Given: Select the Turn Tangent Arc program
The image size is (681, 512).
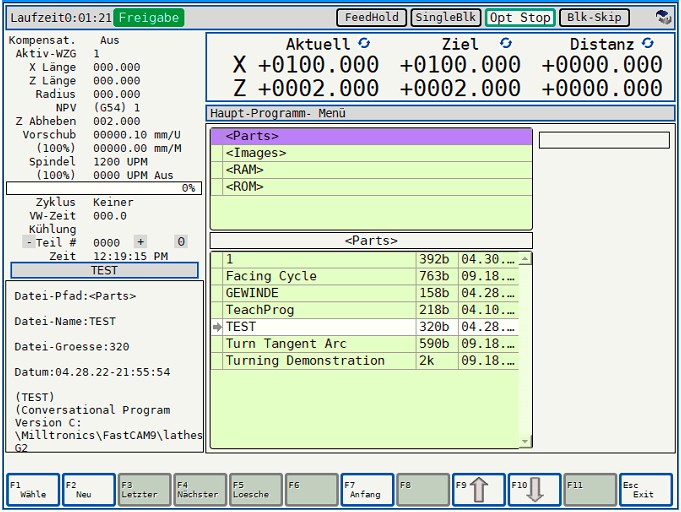Looking at the screenshot, I should 365,344.
